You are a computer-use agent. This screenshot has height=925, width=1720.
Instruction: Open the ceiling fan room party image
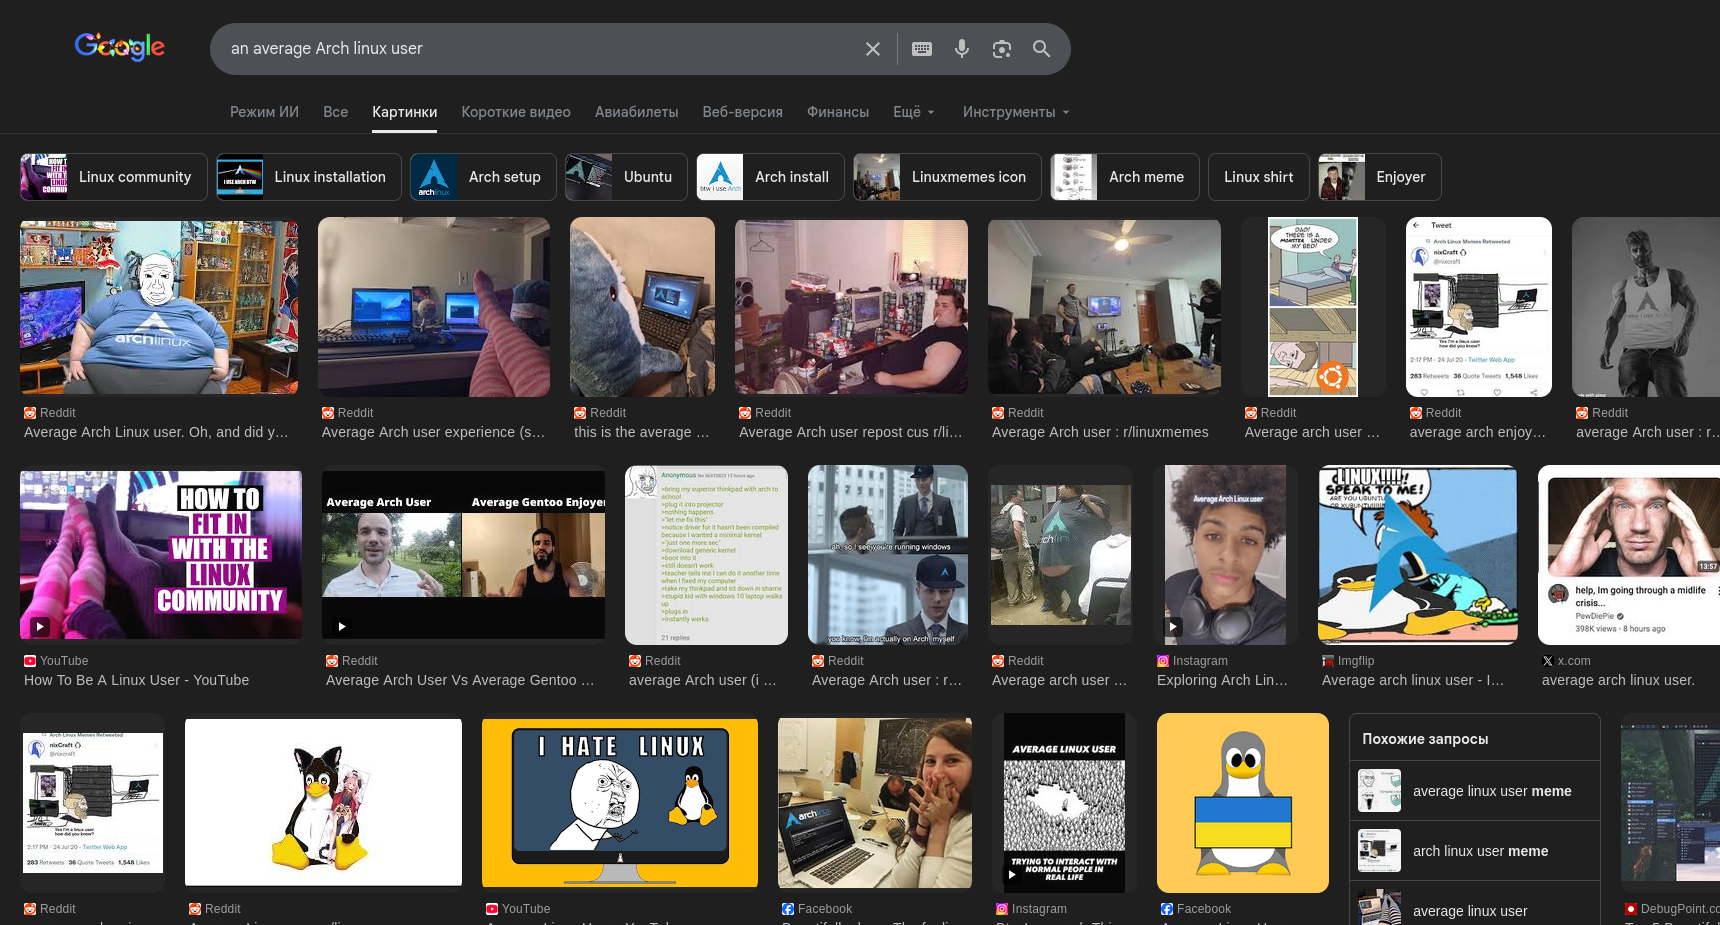[x=1104, y=307]
